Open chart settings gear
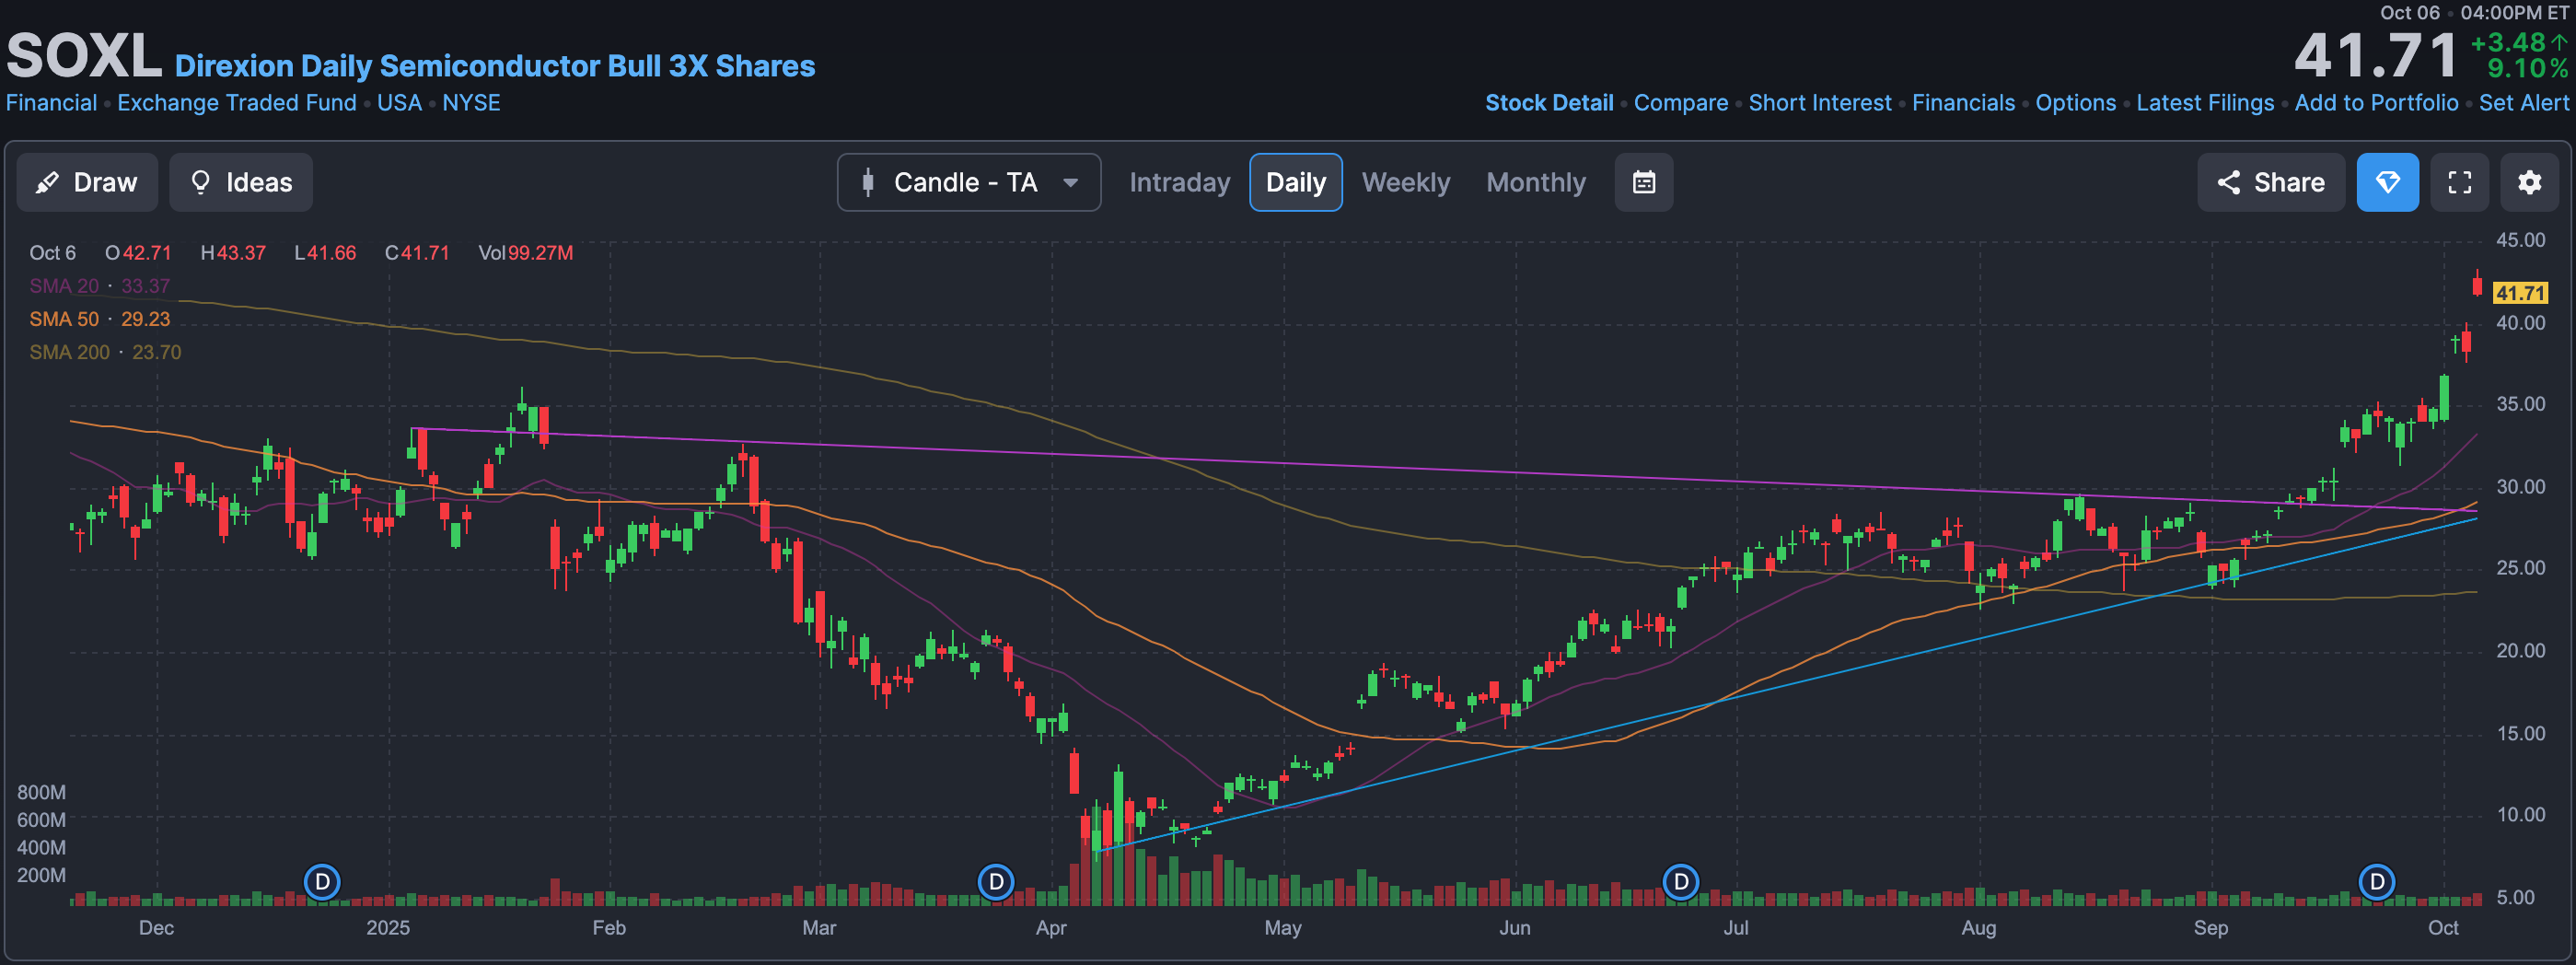 click(x=2529, y=182)
